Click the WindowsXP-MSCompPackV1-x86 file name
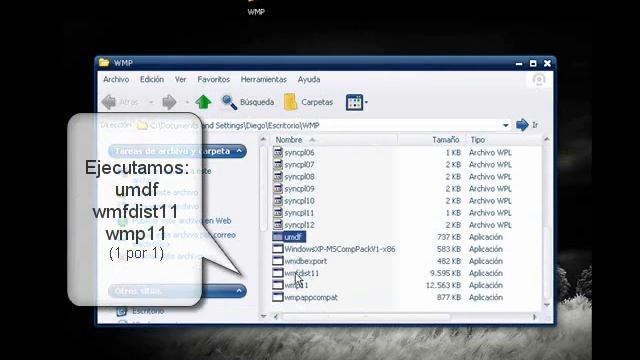 pos(340,249)
